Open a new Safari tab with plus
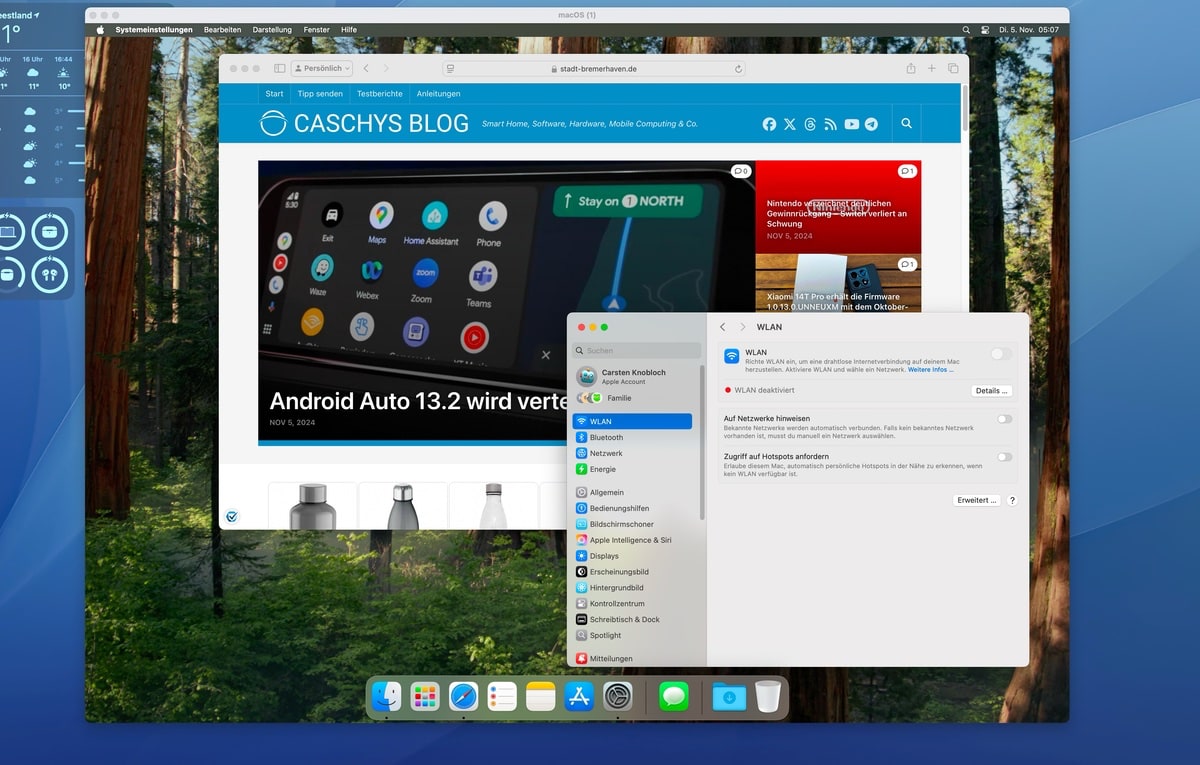 (932, 68)
